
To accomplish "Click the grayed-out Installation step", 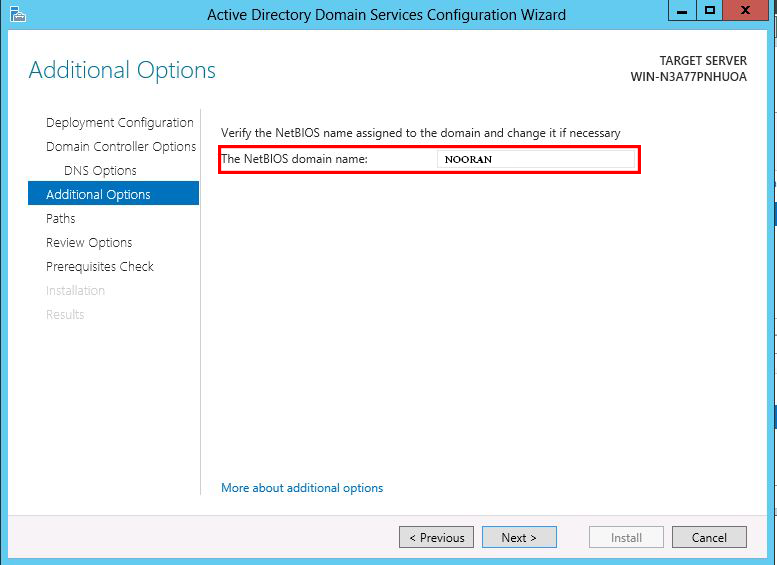I will pos(75,290).
